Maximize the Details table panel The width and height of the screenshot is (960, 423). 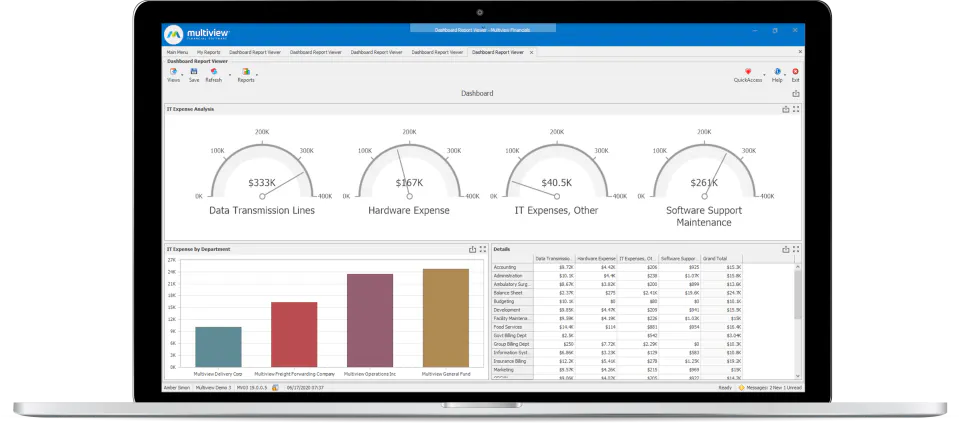click(796, 249)
